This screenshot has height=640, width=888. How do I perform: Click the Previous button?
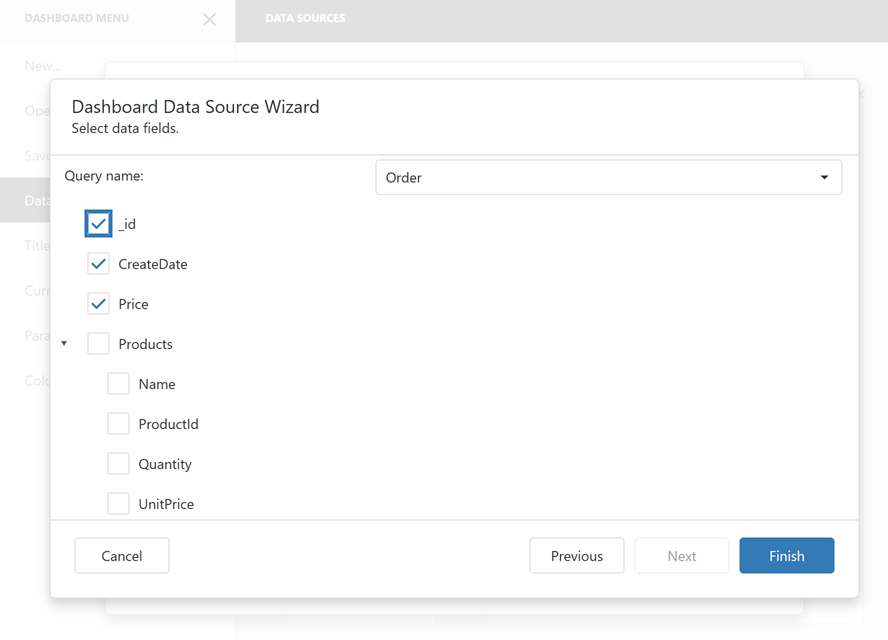(x=577, y=555)
